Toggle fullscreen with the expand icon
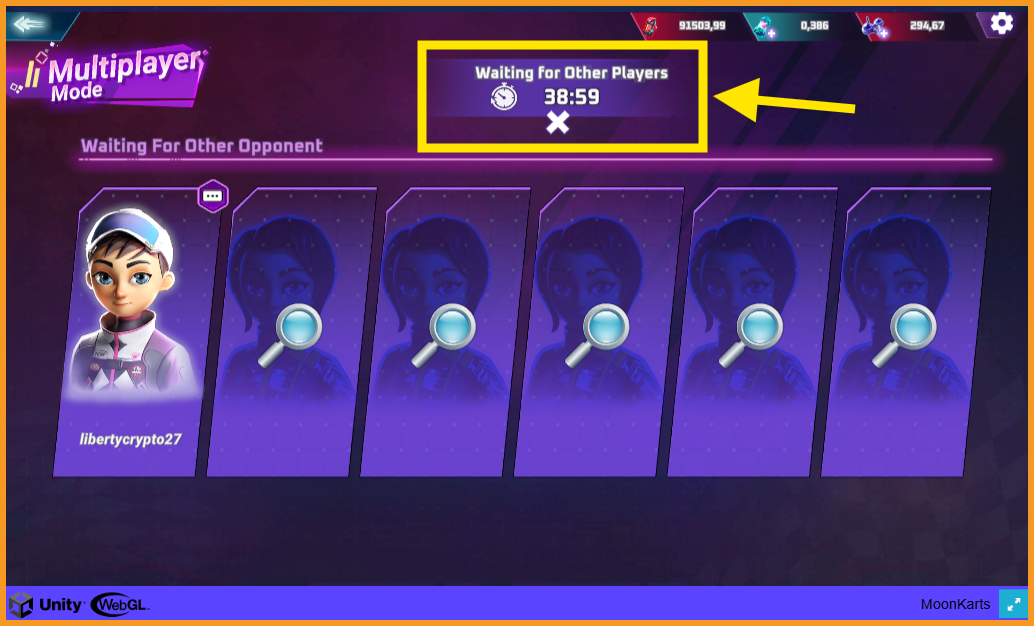Screen dimensions: 1034x626 click(x=1013, y=604)
